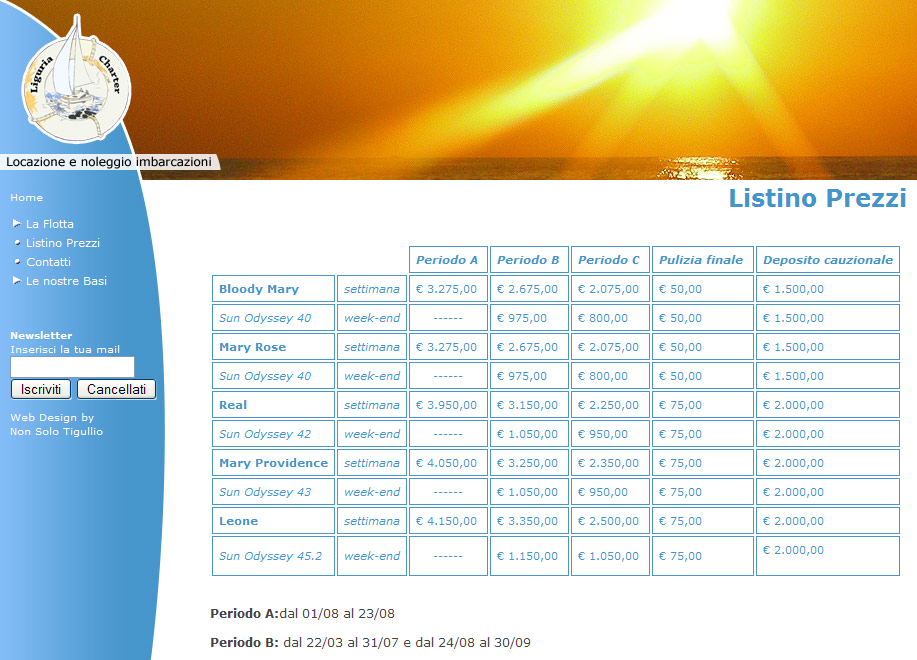Viewport: 917px width, 660px height.
Task: Click Sun Odyssey 45.2 price € 1.150,00
Action: click(529, 556)
